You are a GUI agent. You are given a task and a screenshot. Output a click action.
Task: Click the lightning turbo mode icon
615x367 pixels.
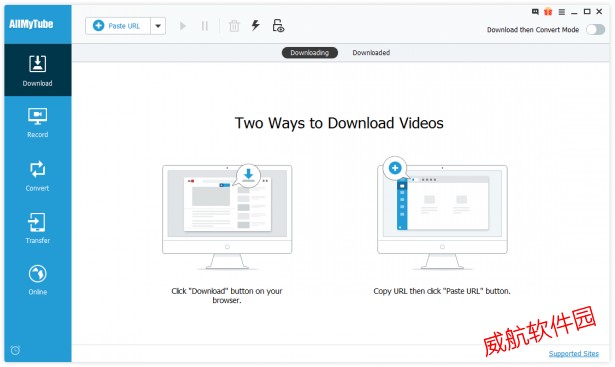(256, 25)
